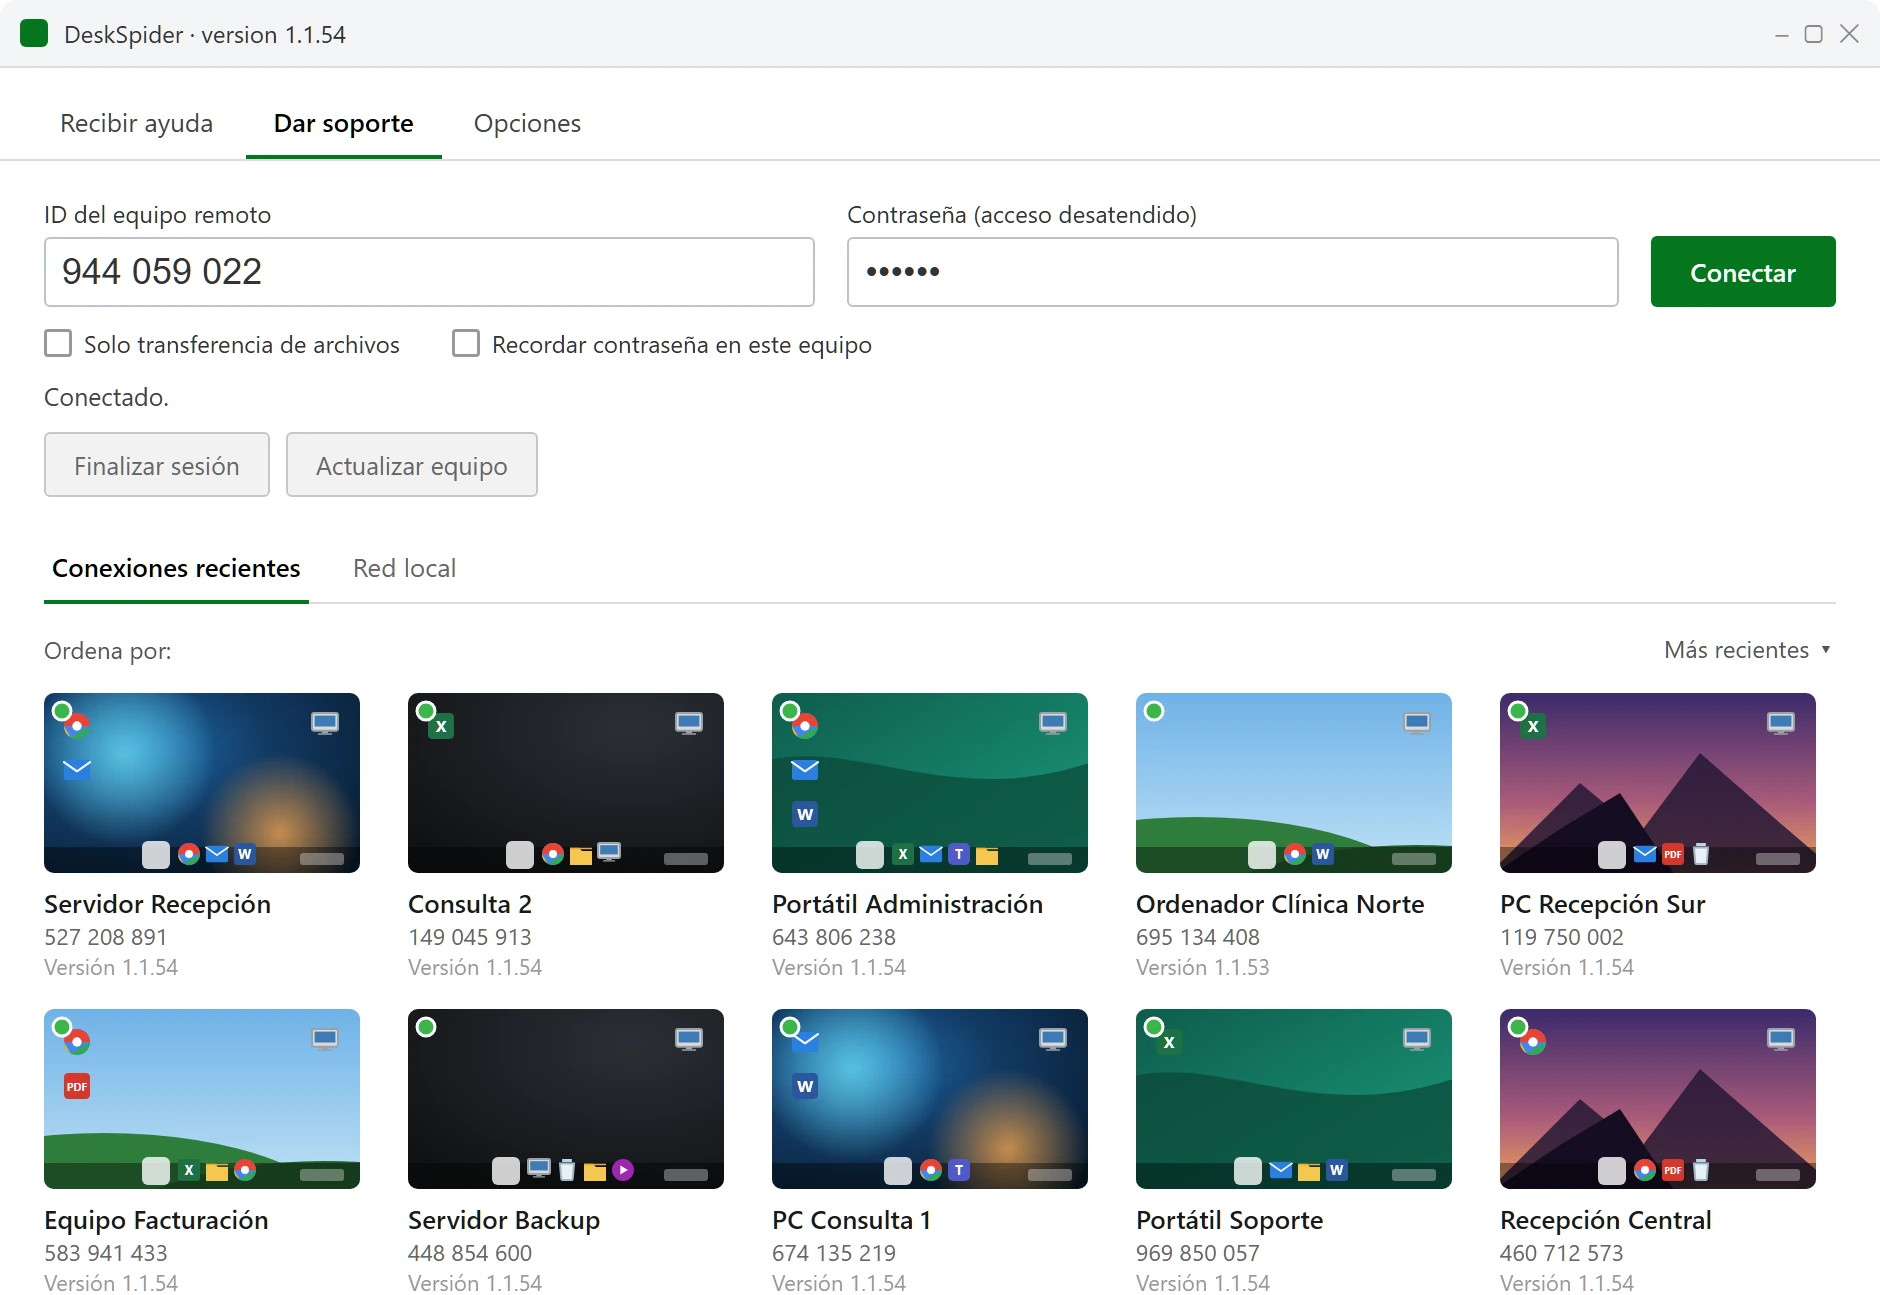Click the mail desktop icon in Servidor Recepción preview
1880x1295 pixels.
coord(77,769)
